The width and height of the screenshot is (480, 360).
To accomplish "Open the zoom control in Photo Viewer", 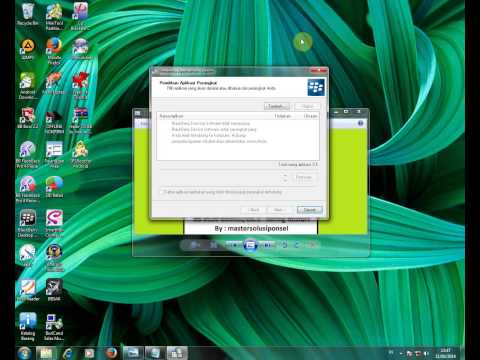I will [x=194, y=245].
